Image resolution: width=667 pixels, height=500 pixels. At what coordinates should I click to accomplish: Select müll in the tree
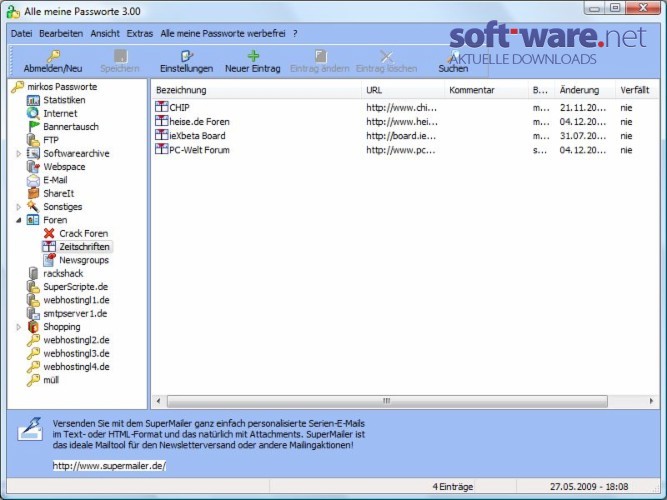point(51,380)
